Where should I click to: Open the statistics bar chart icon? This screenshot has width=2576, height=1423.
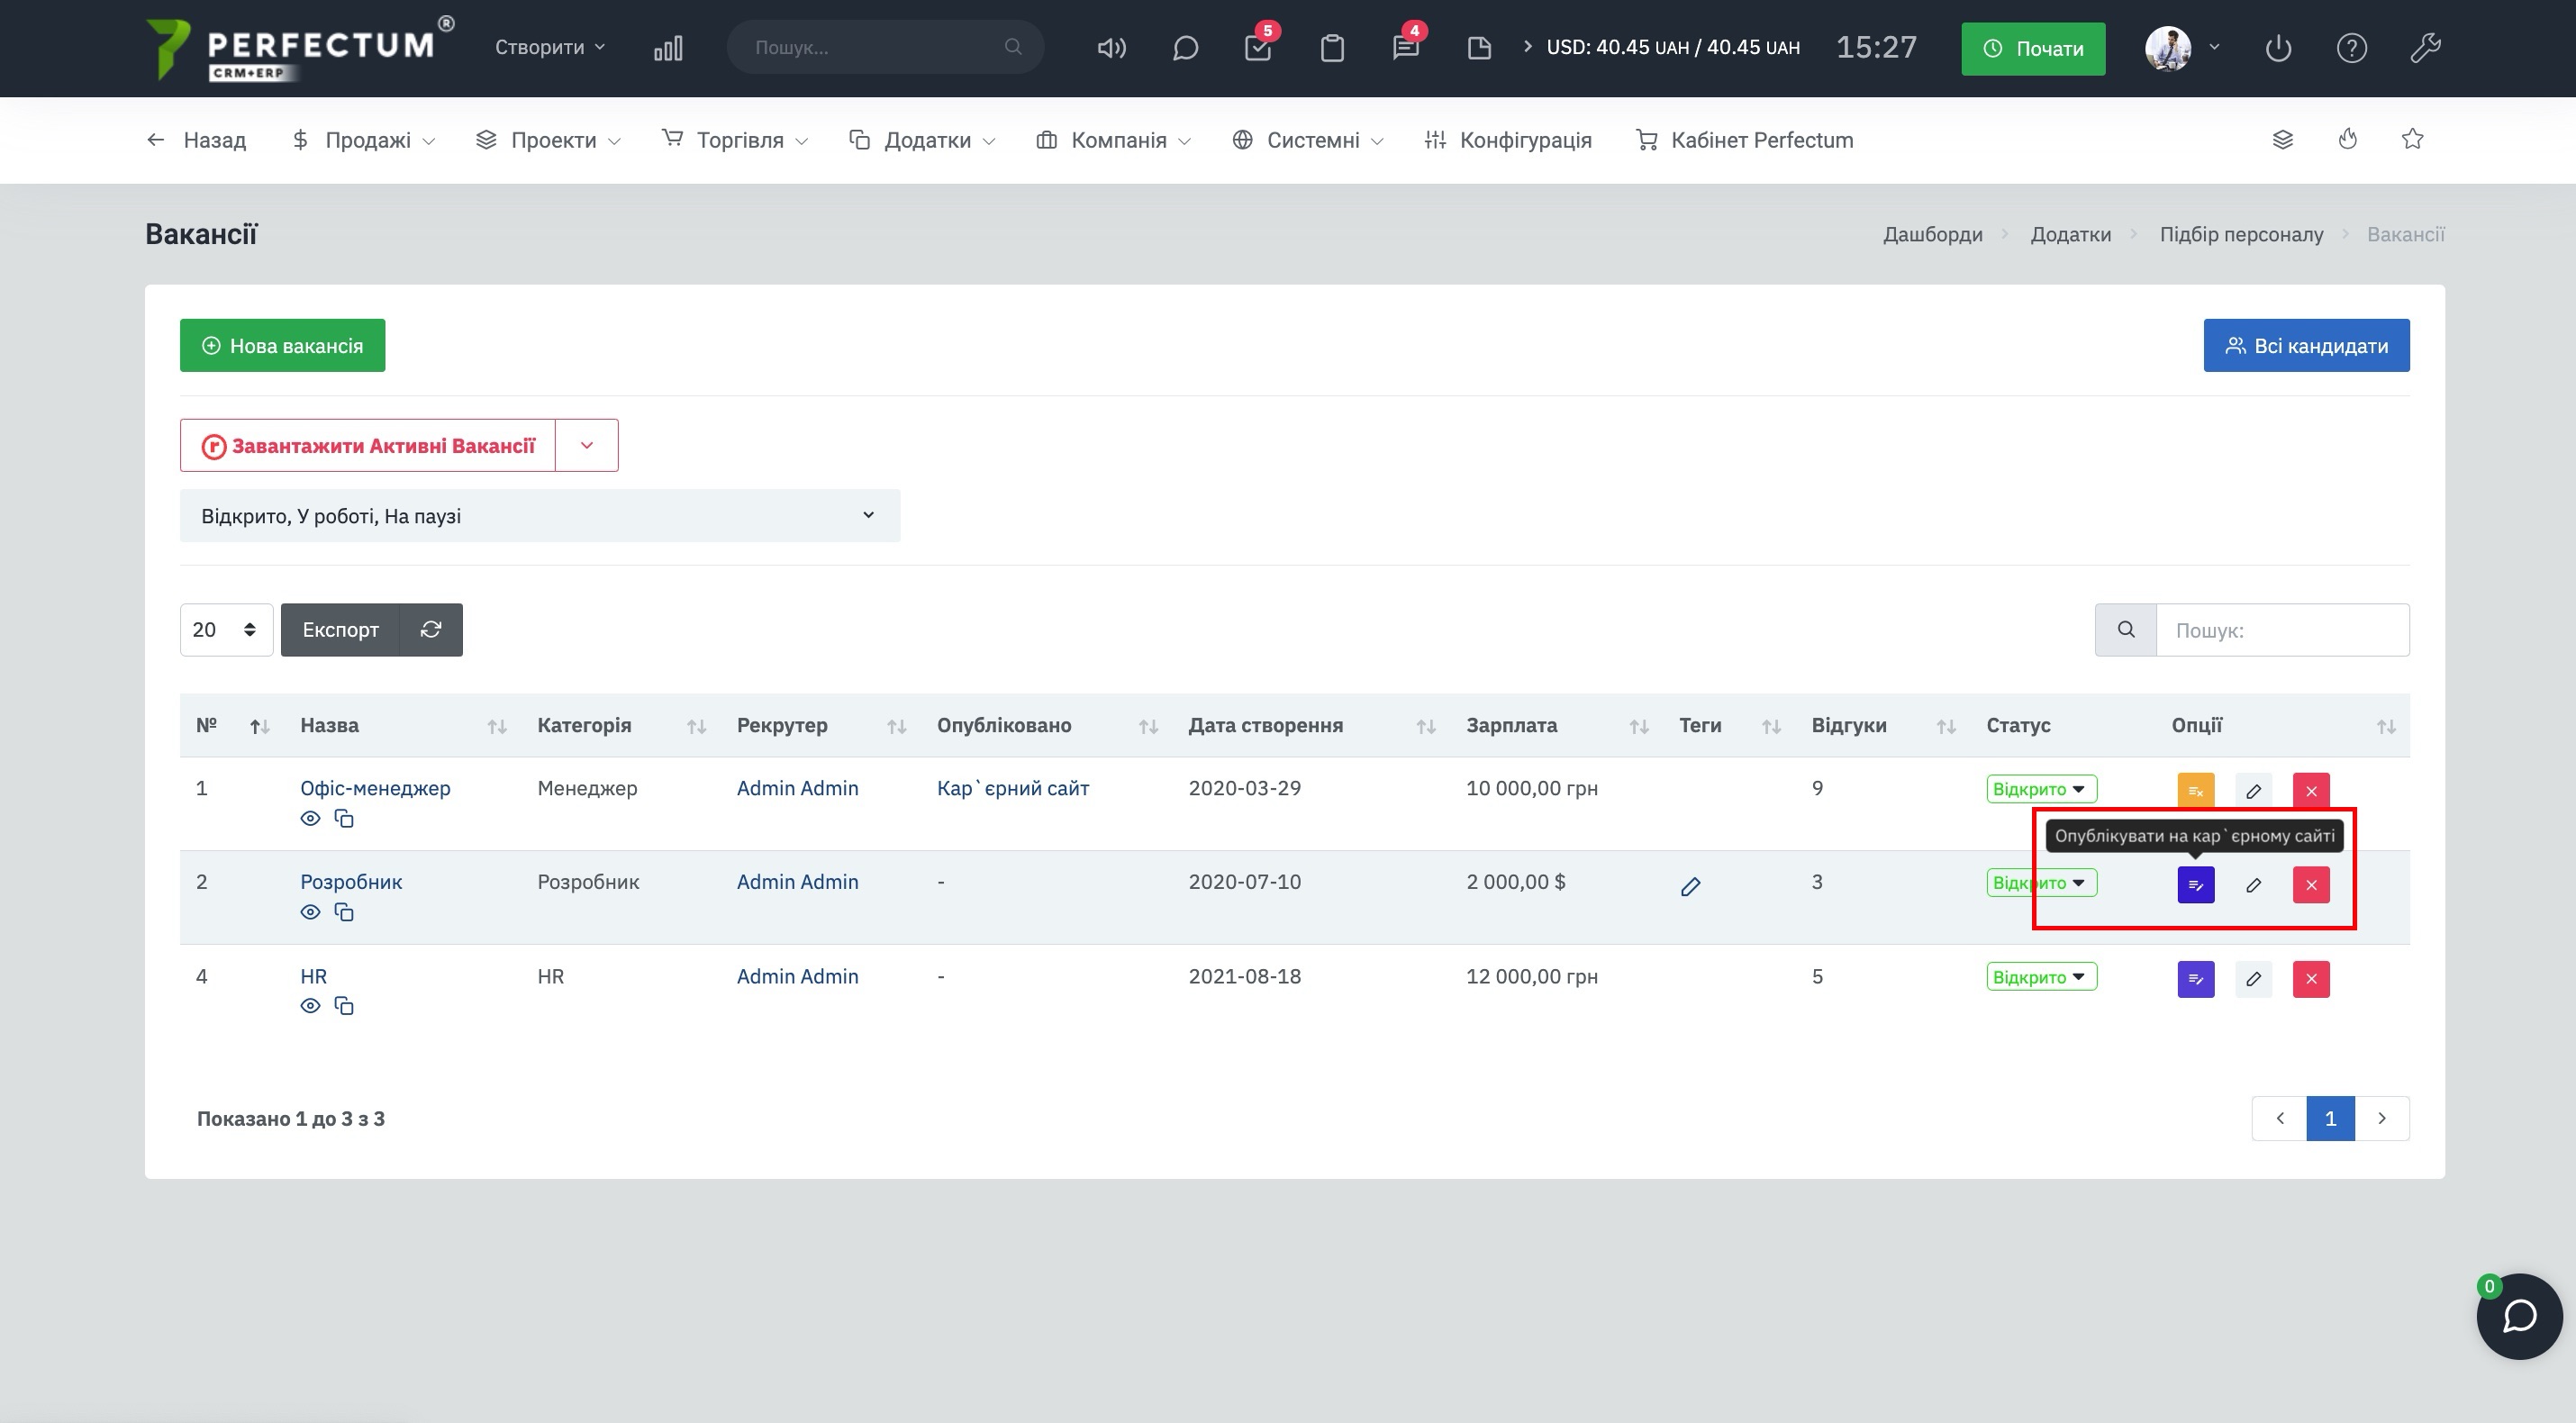pyautogui.click(x=668, y=48)
